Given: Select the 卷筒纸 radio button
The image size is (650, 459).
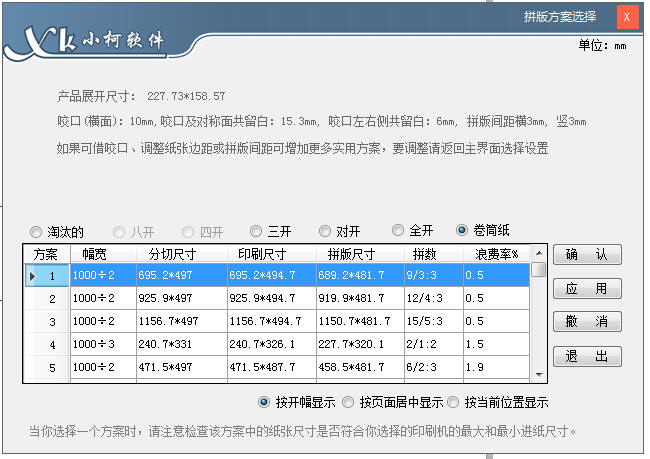Looking at the screenshot, I should [462, 230].
